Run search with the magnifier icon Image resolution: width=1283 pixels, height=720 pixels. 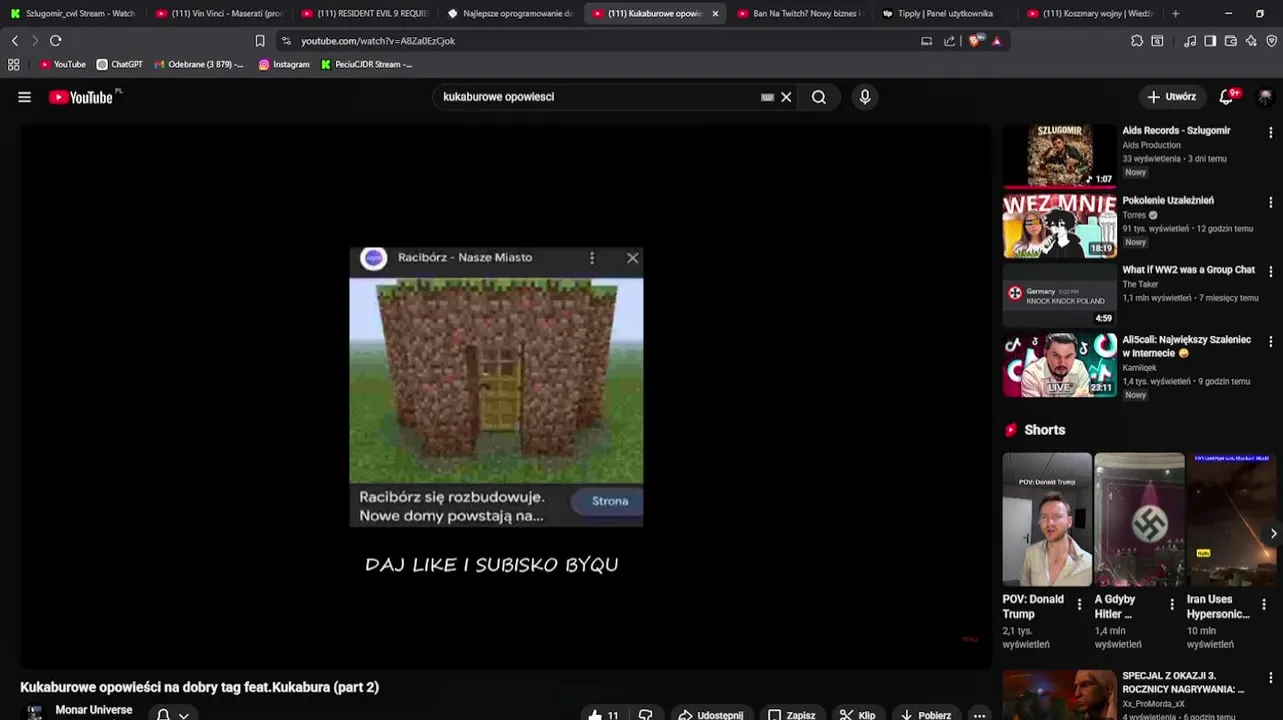819,97
